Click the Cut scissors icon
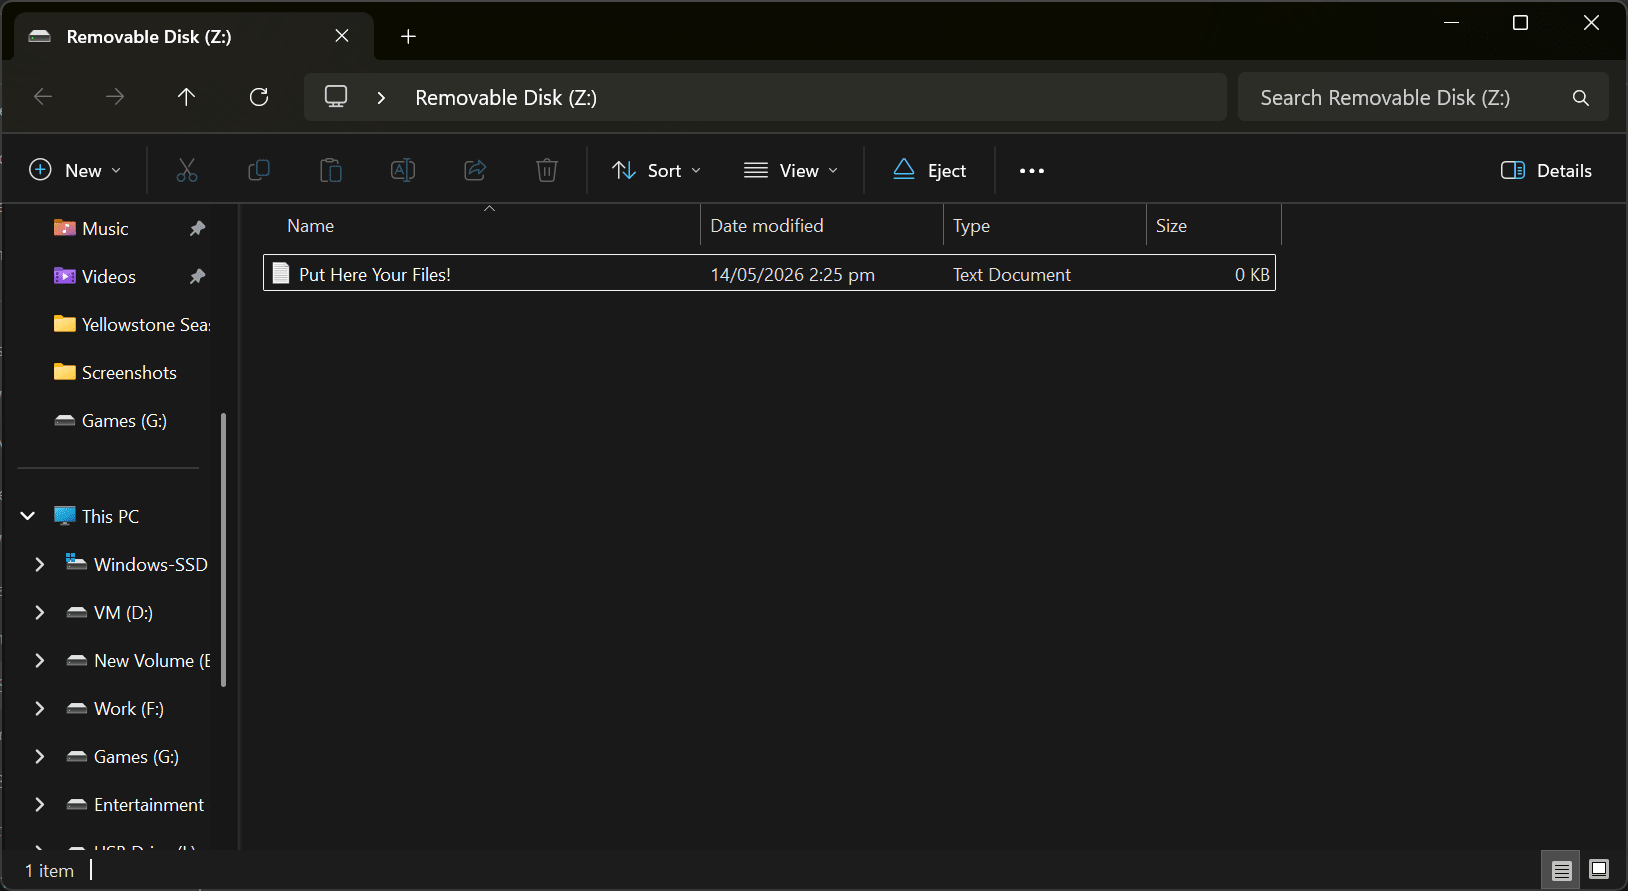The image size is (1628, 891). tap(187, 171)
